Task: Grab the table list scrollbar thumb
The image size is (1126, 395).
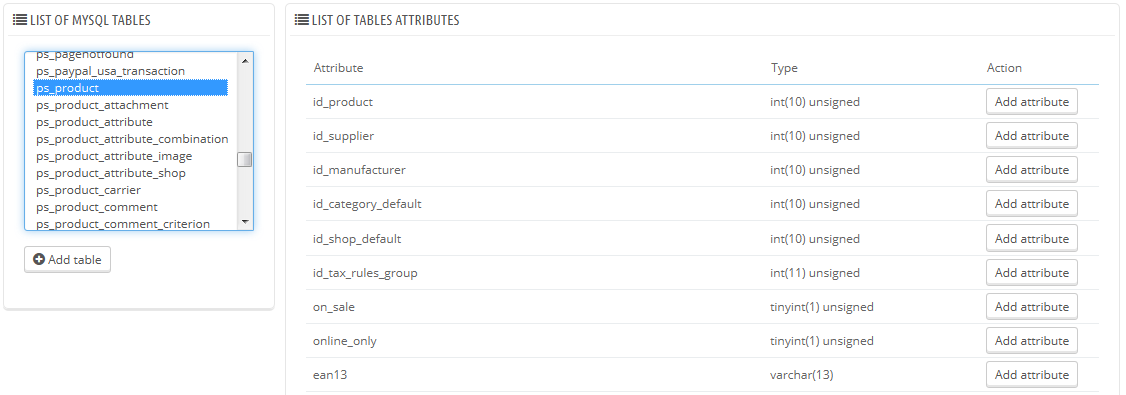Action: click(x=245, y=159)
